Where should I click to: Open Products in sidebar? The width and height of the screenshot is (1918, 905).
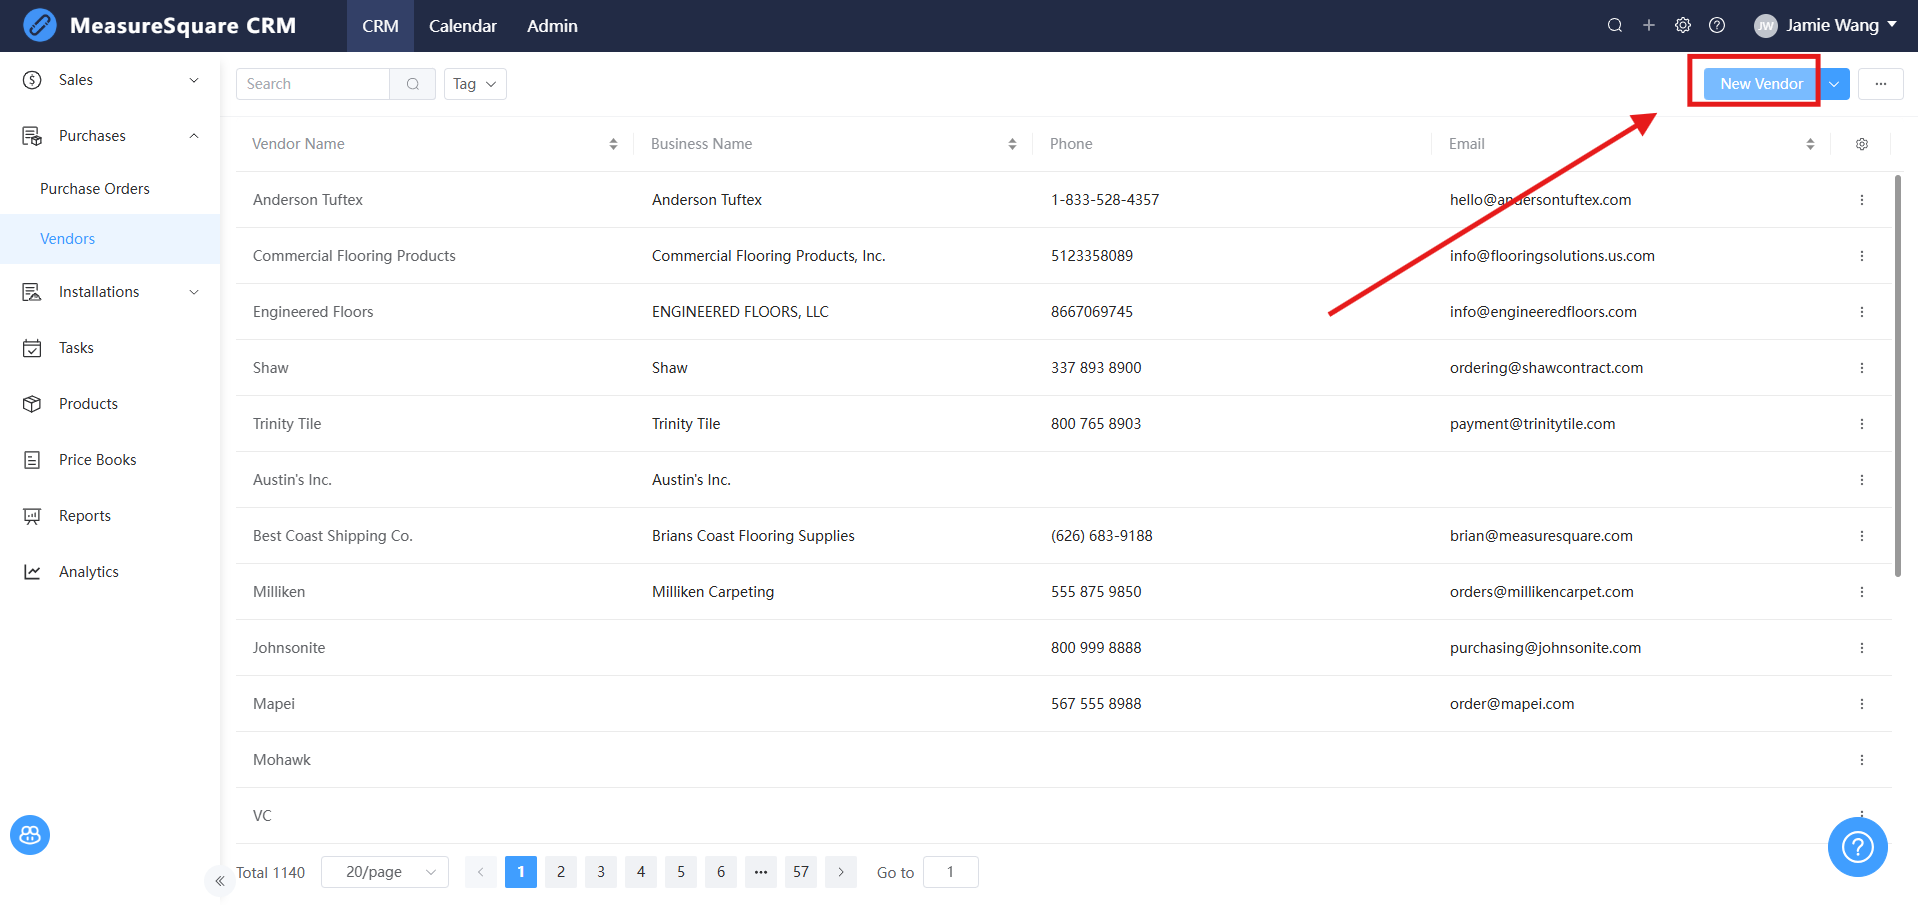[110, 404]
